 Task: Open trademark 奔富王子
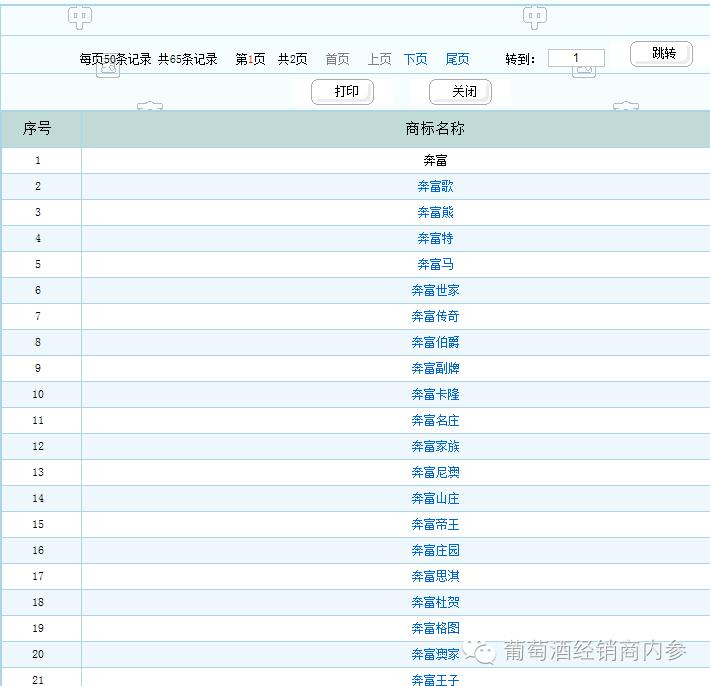pos(435,680)
